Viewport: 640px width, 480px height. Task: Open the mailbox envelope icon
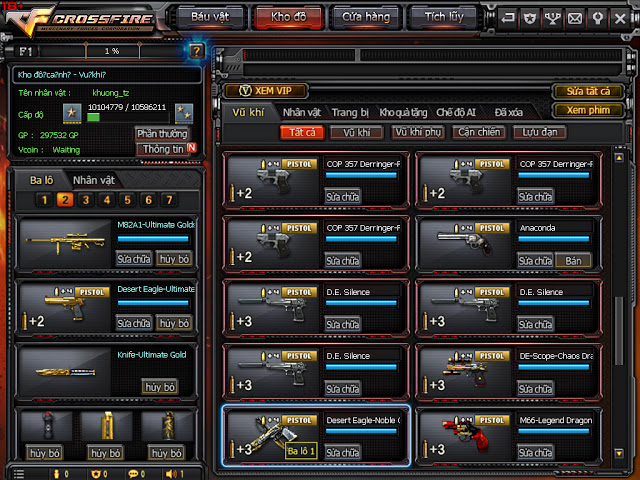click(575, 18)
